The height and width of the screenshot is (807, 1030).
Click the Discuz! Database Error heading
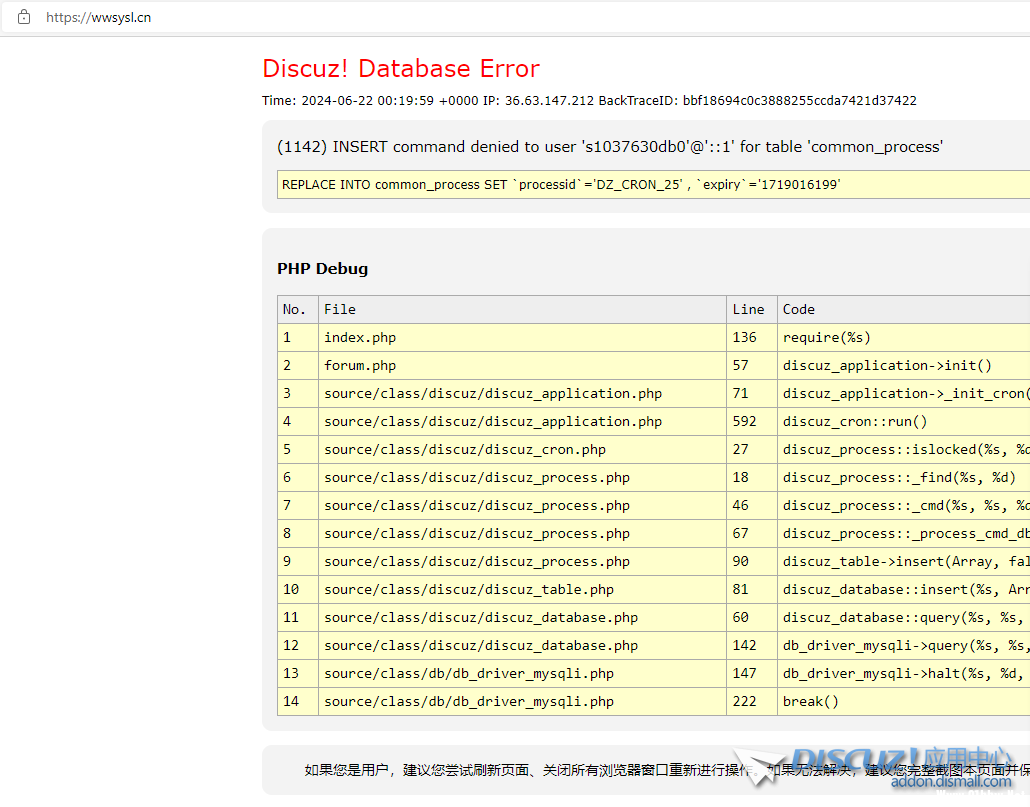point(400,68)
